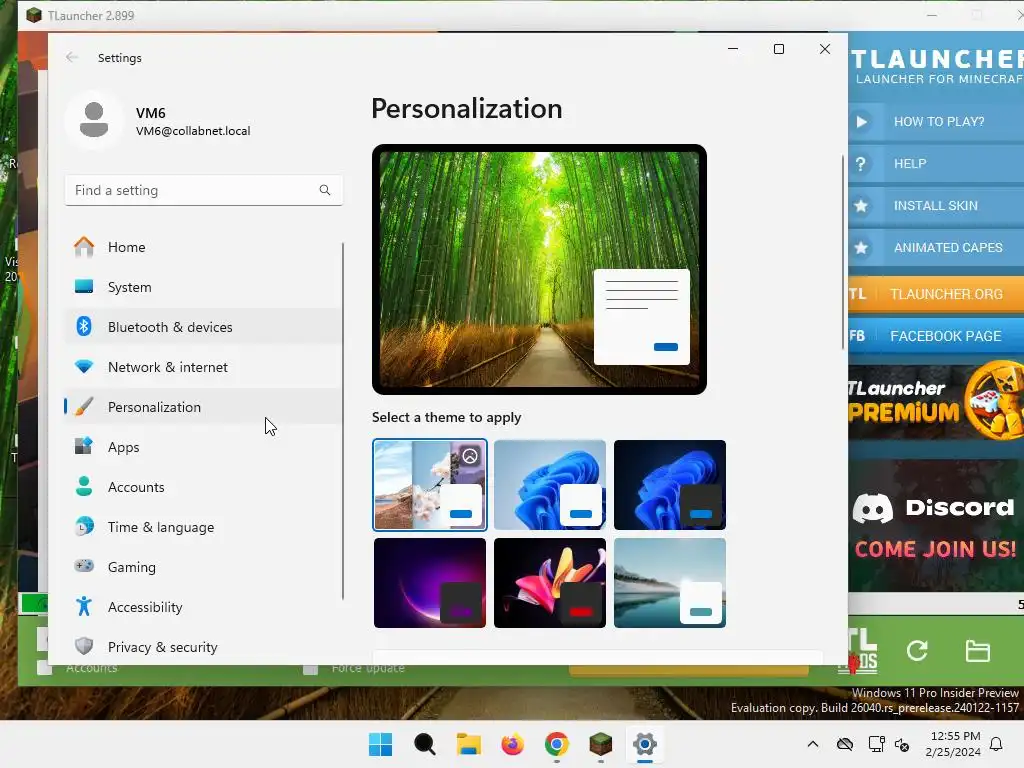
Task: Click the Settings back arrow
Action: tap(72, 57)
